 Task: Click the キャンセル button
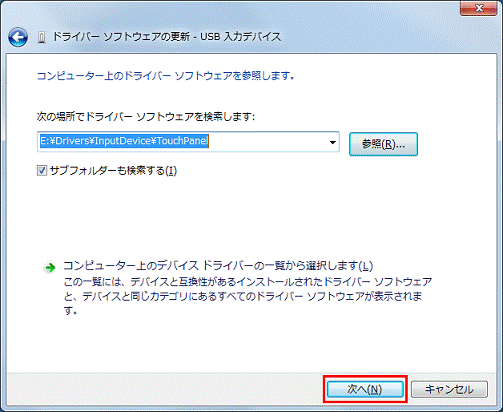[x=449, y=389]
